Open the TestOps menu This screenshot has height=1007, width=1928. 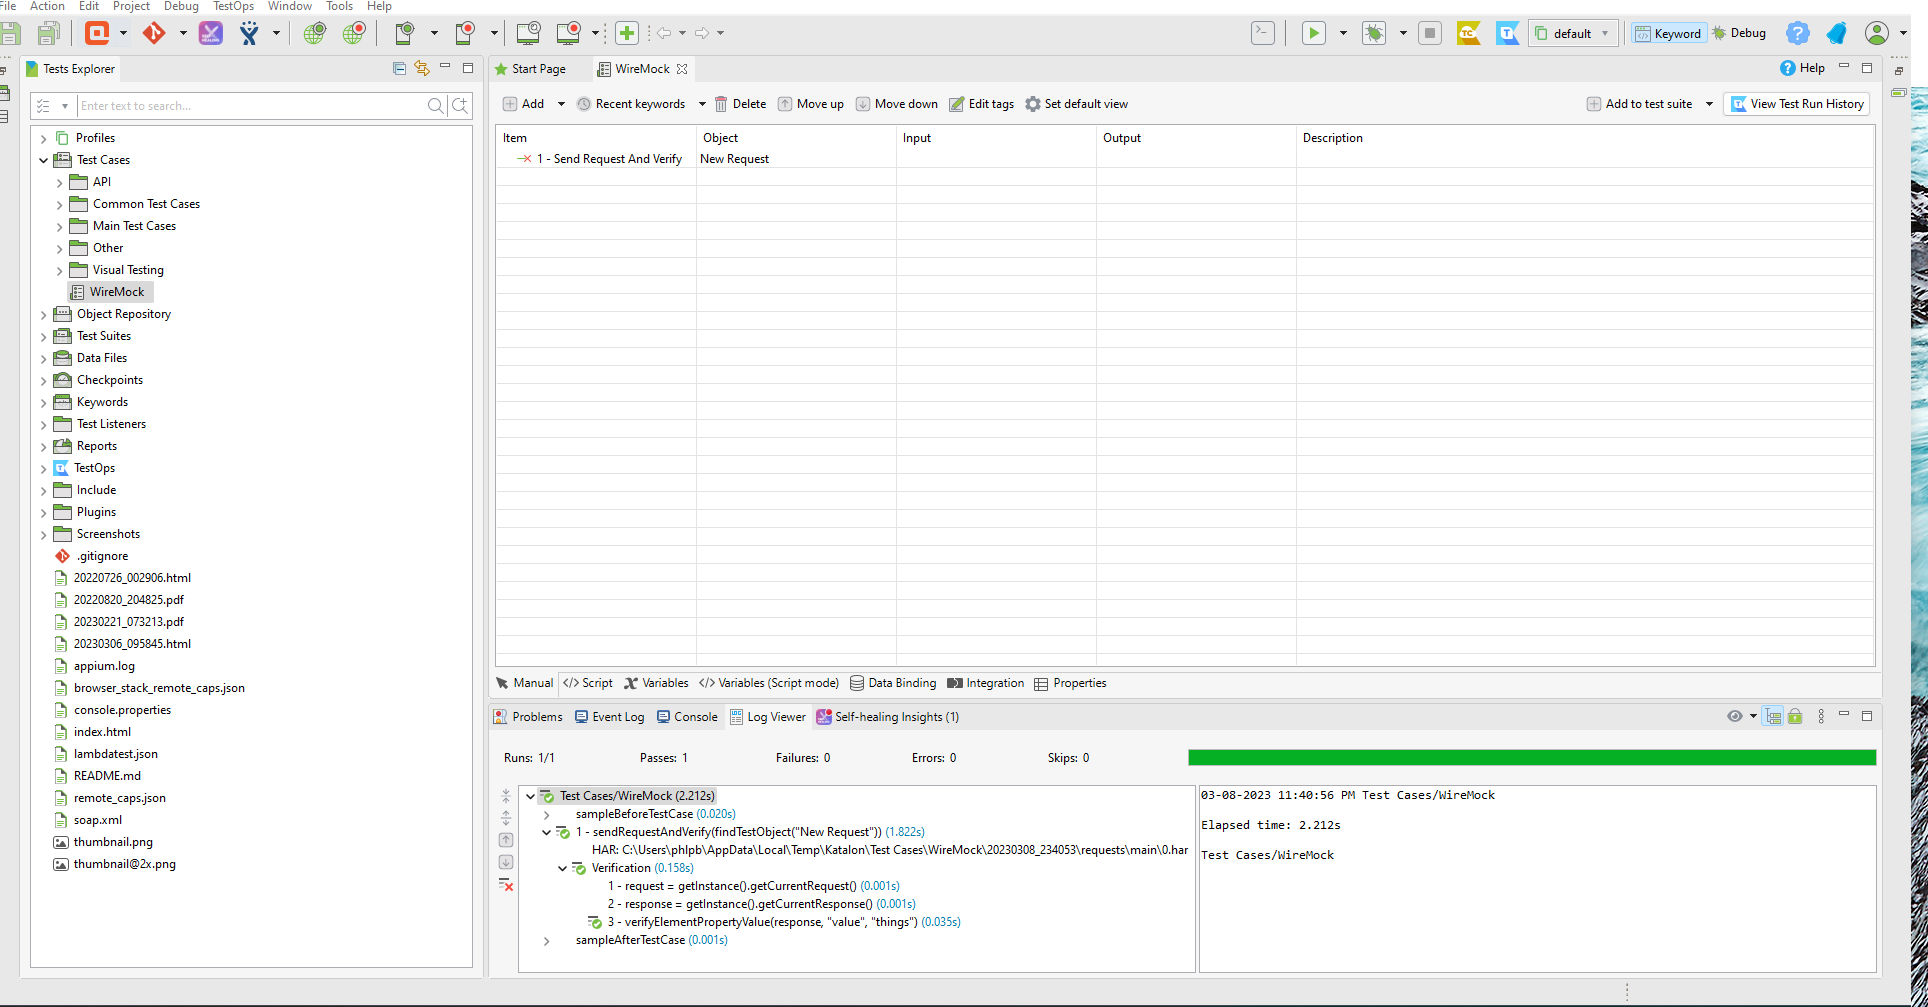pyautogui.click(x=233, y=6)
